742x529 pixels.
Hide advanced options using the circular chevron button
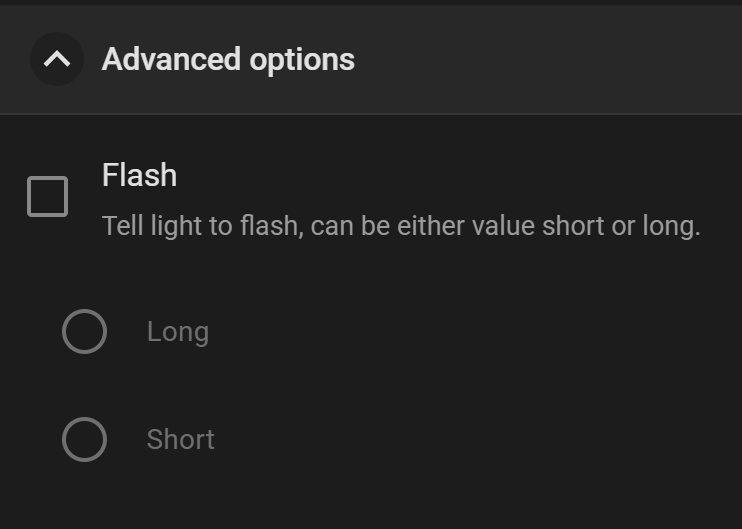pyautogui.click(x=57, y=60)
